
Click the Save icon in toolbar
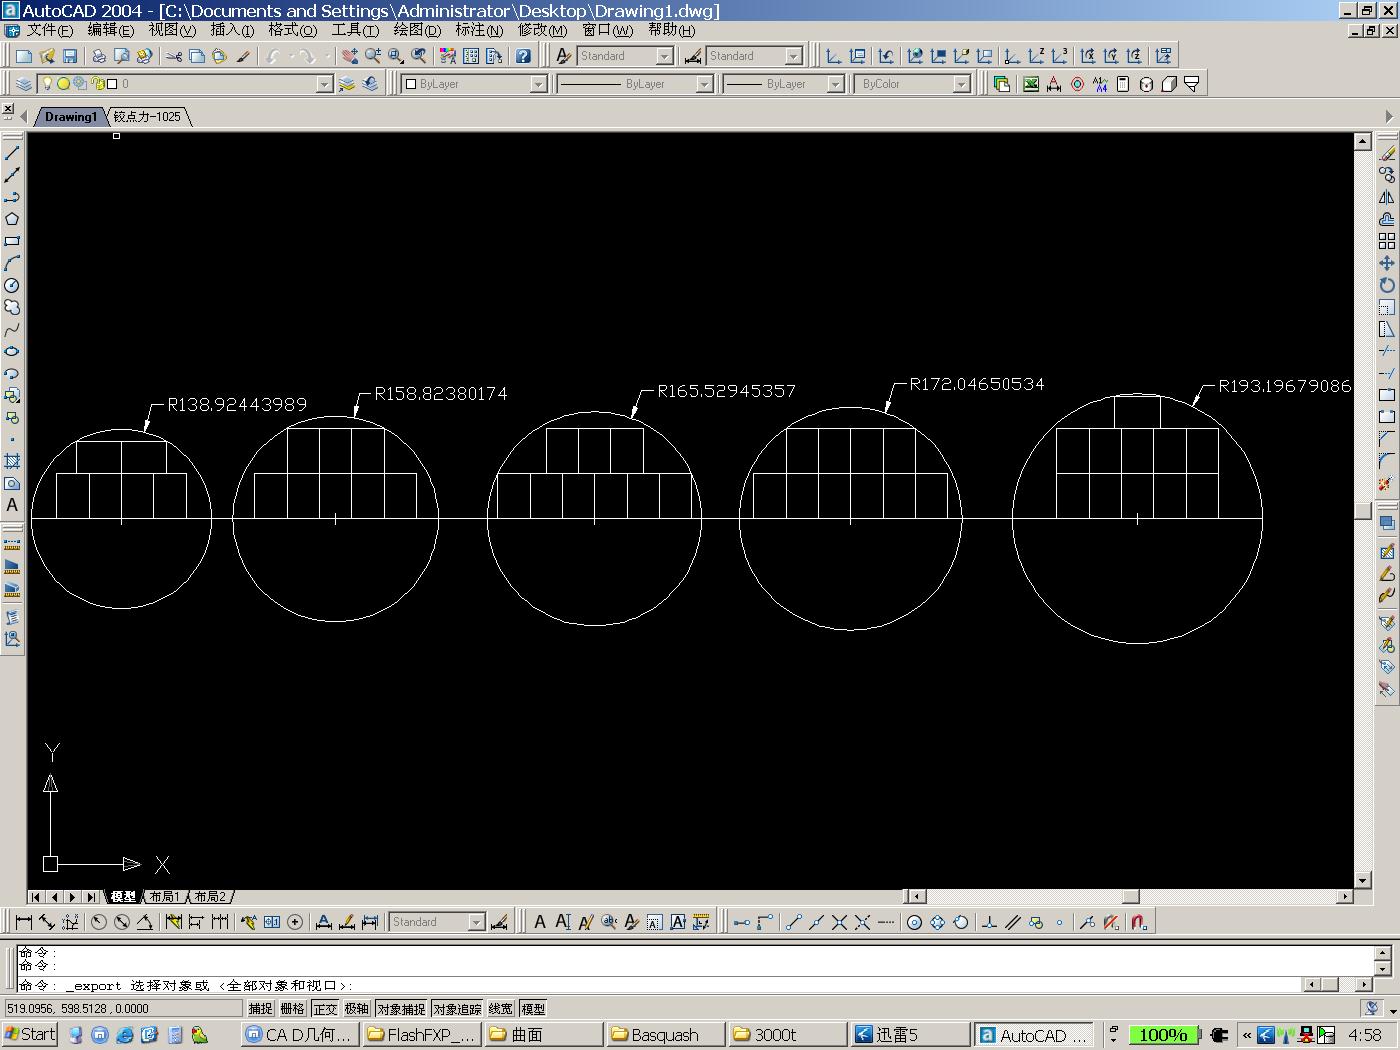70,56
